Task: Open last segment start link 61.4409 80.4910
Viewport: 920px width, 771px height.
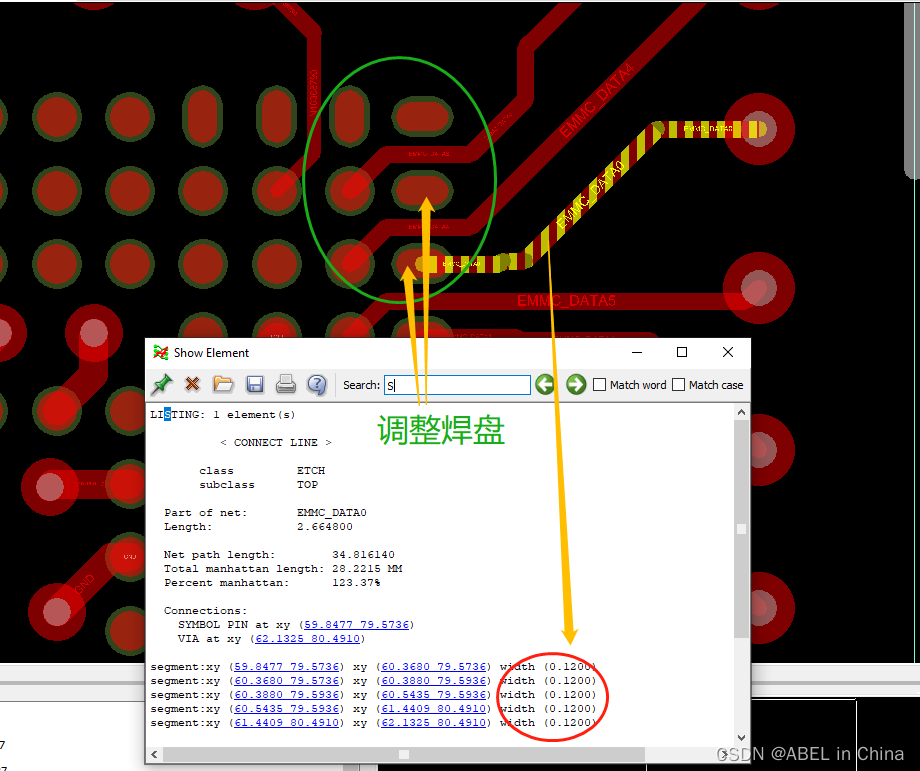Action: coord(286,723)
